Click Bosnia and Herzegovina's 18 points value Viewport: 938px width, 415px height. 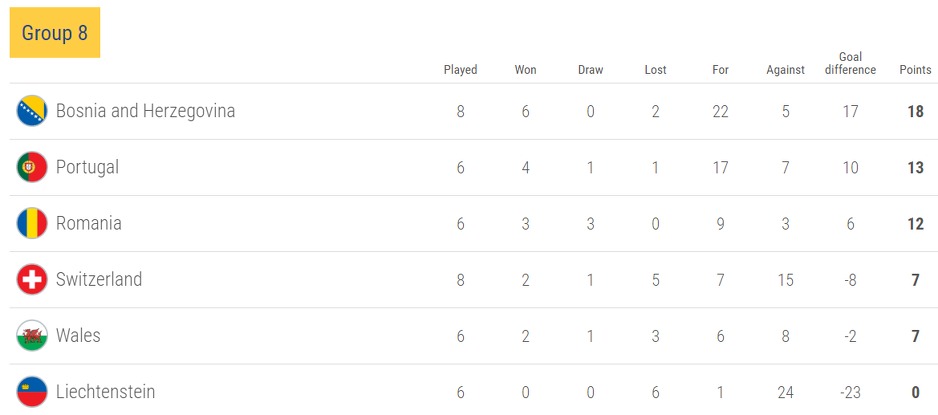915,111
